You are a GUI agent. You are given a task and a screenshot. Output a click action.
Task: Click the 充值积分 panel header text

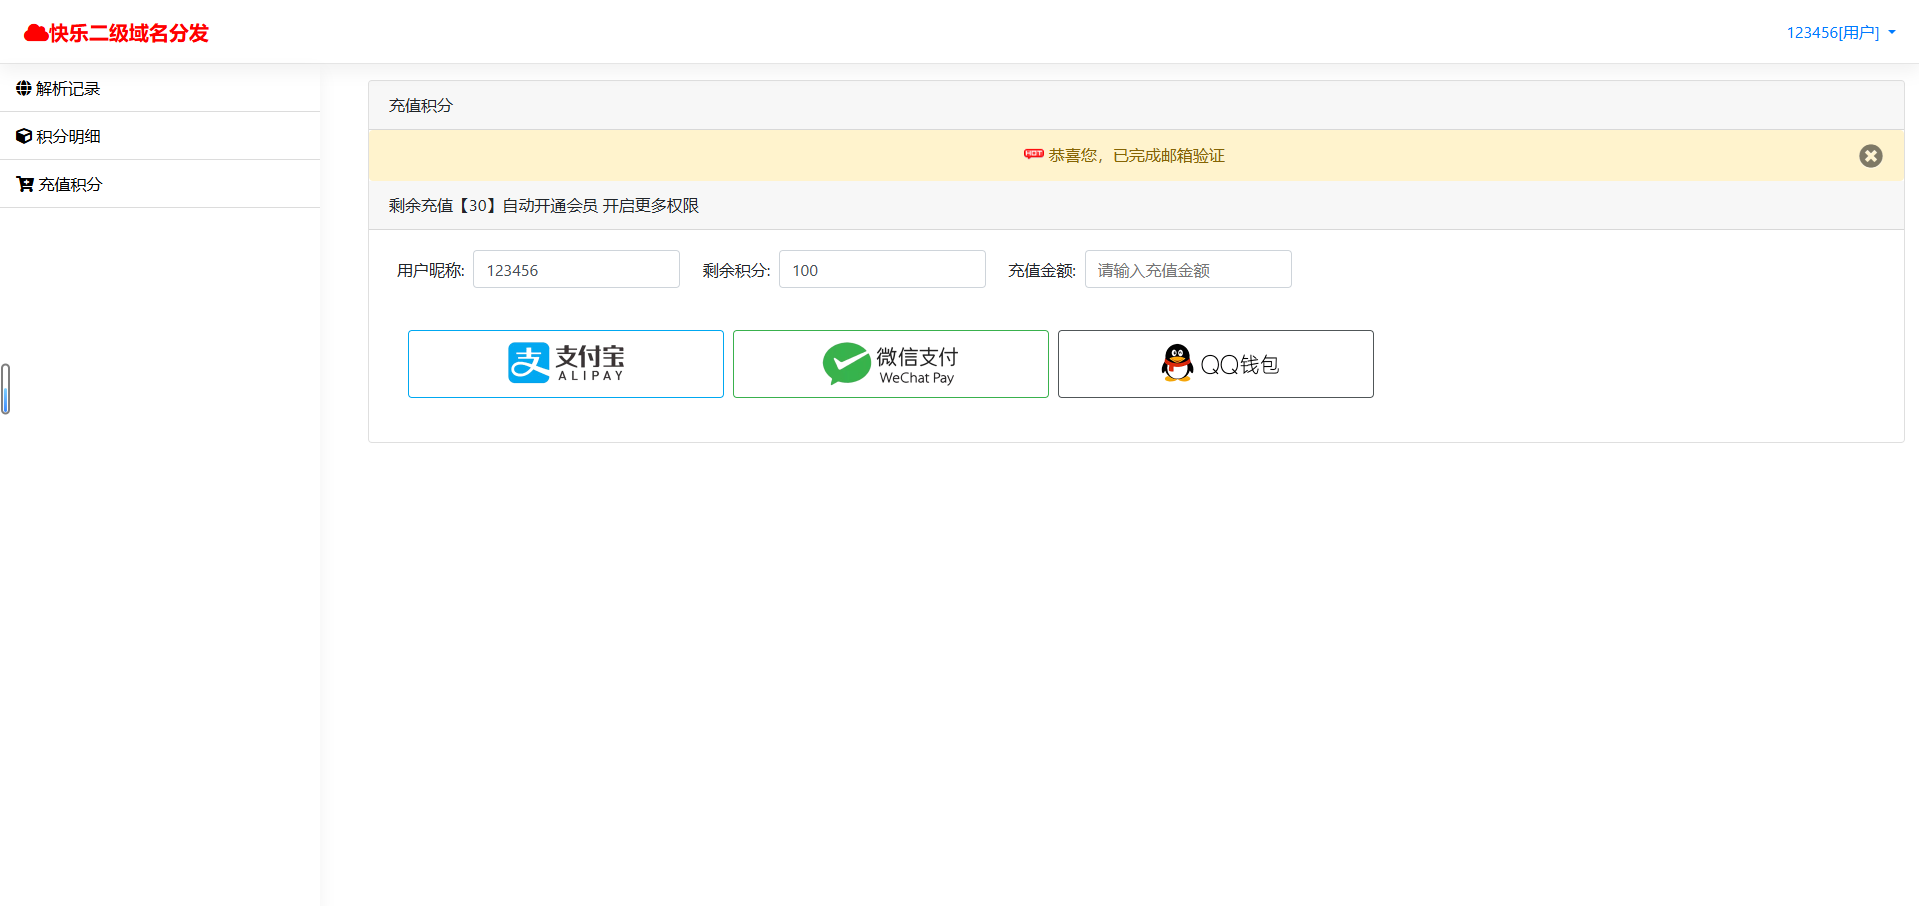421,105
